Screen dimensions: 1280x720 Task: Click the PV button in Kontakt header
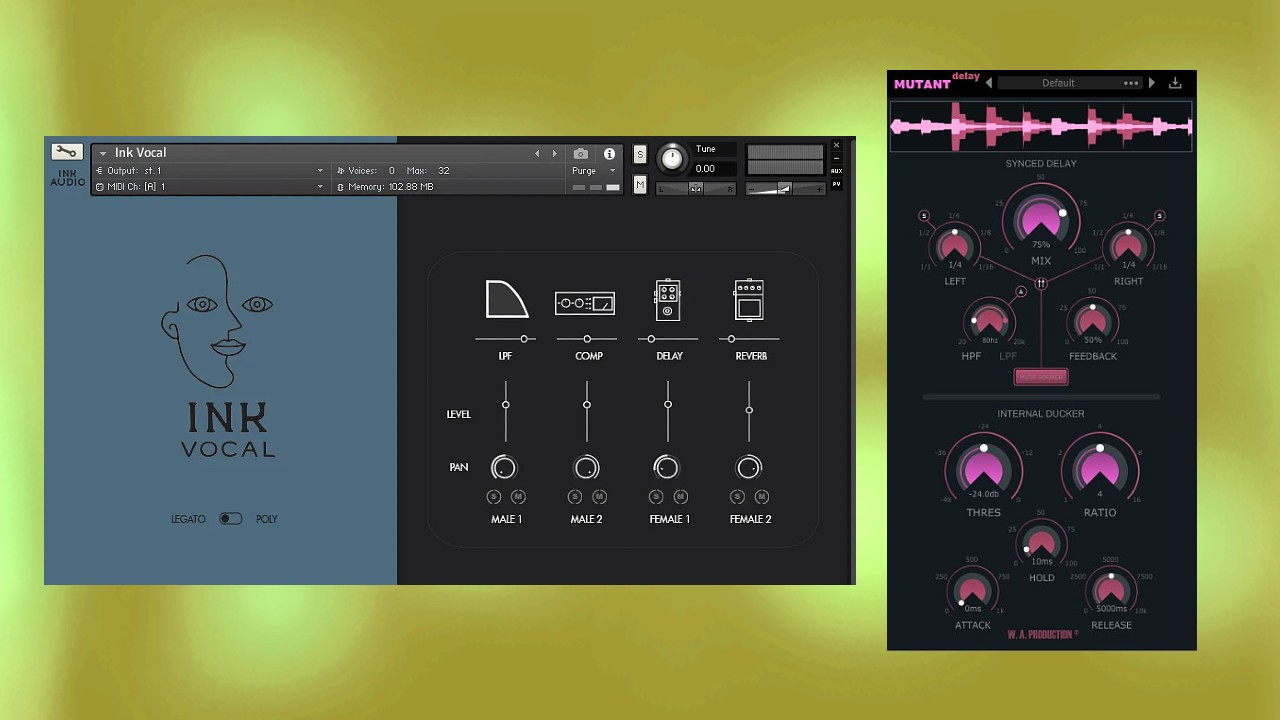pyautogui.click(x=837, y=184)
